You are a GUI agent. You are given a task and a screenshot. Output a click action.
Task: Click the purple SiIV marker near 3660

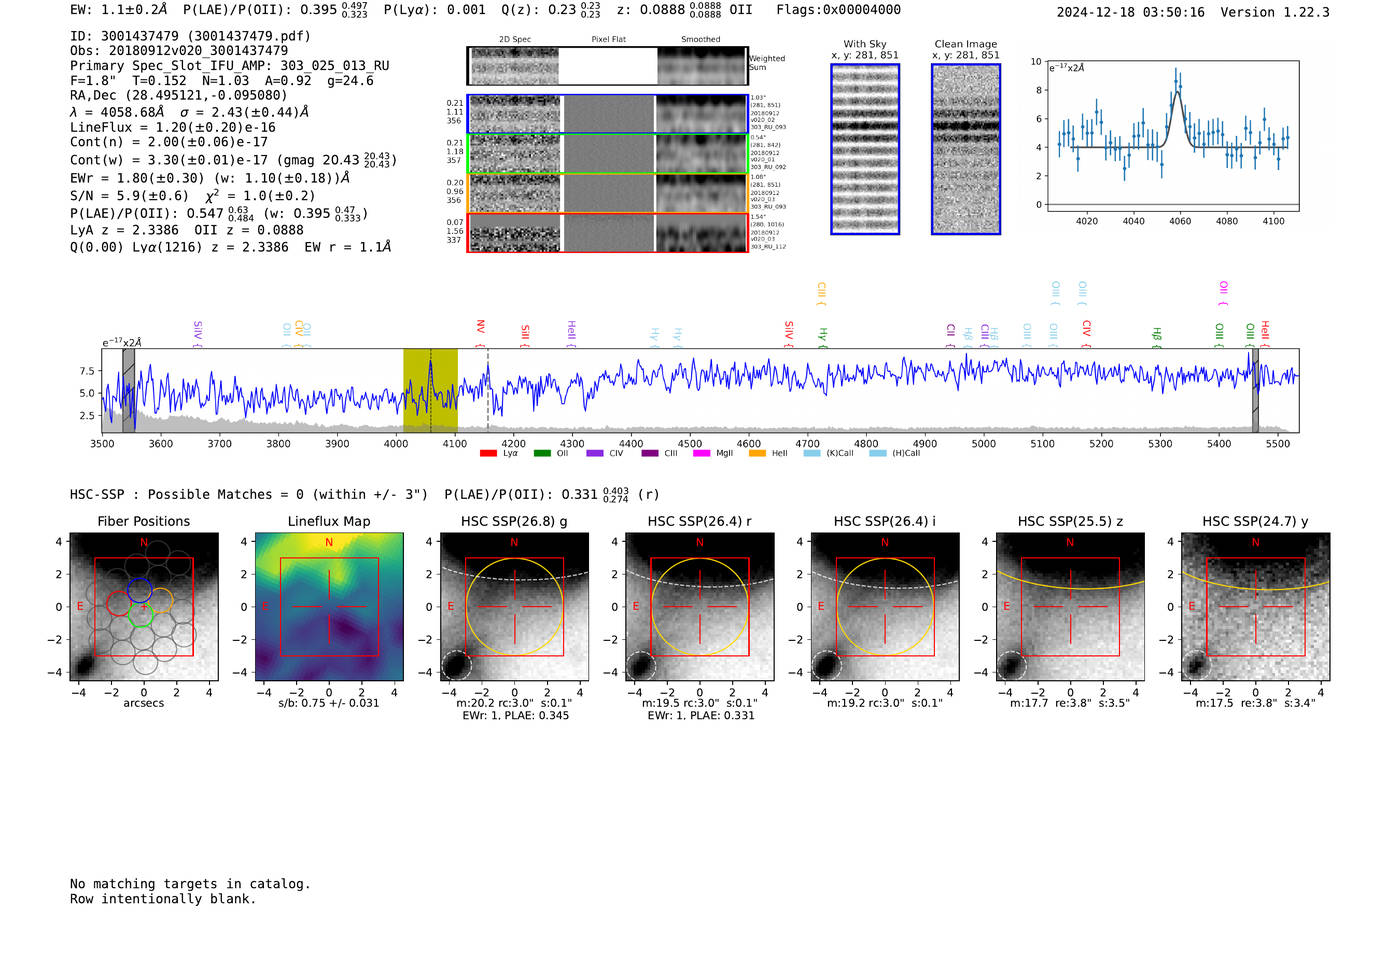click(198, 333)
